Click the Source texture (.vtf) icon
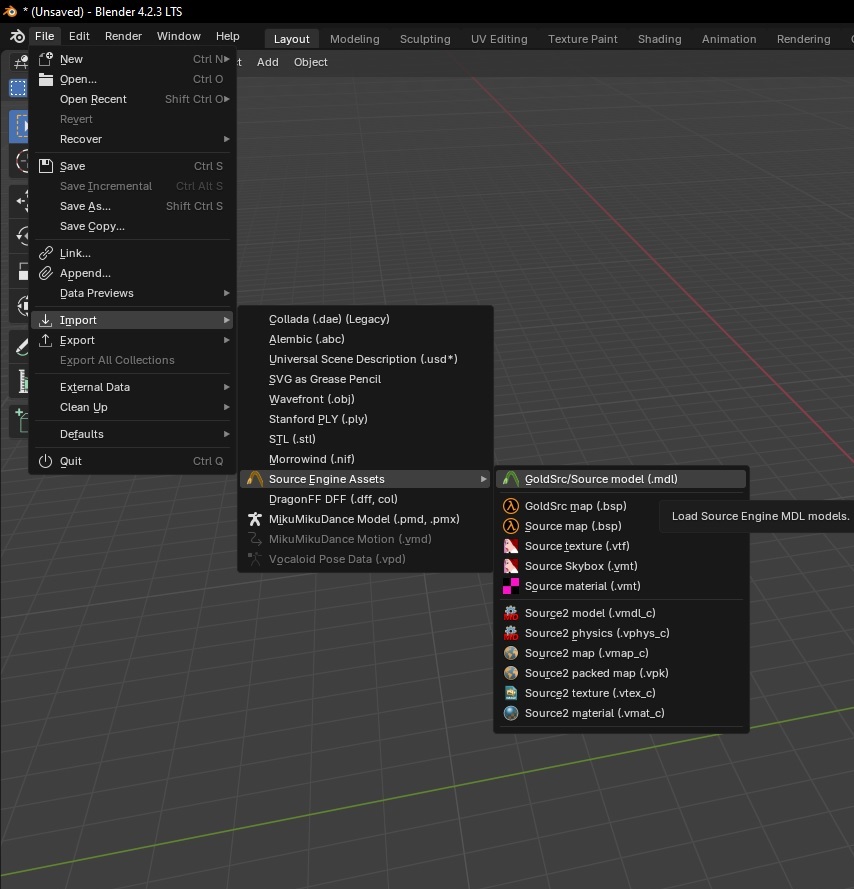Screen dimensions: 854x889 click(x=511, y=546)
